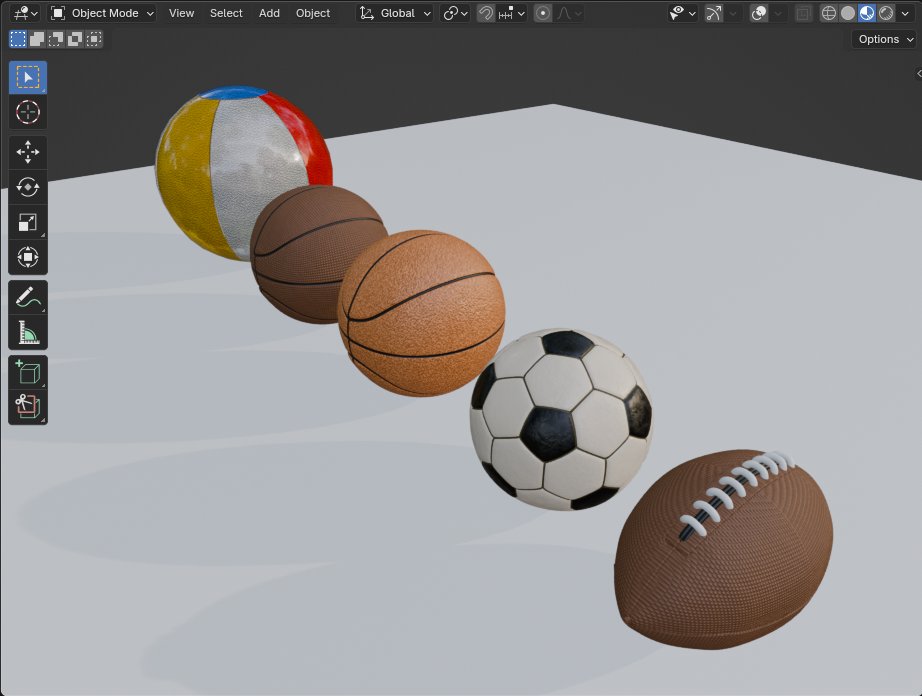This screenshot has width=922, height=696.
Task: Open the editor type selector
Action: click(x=25, y=13)
